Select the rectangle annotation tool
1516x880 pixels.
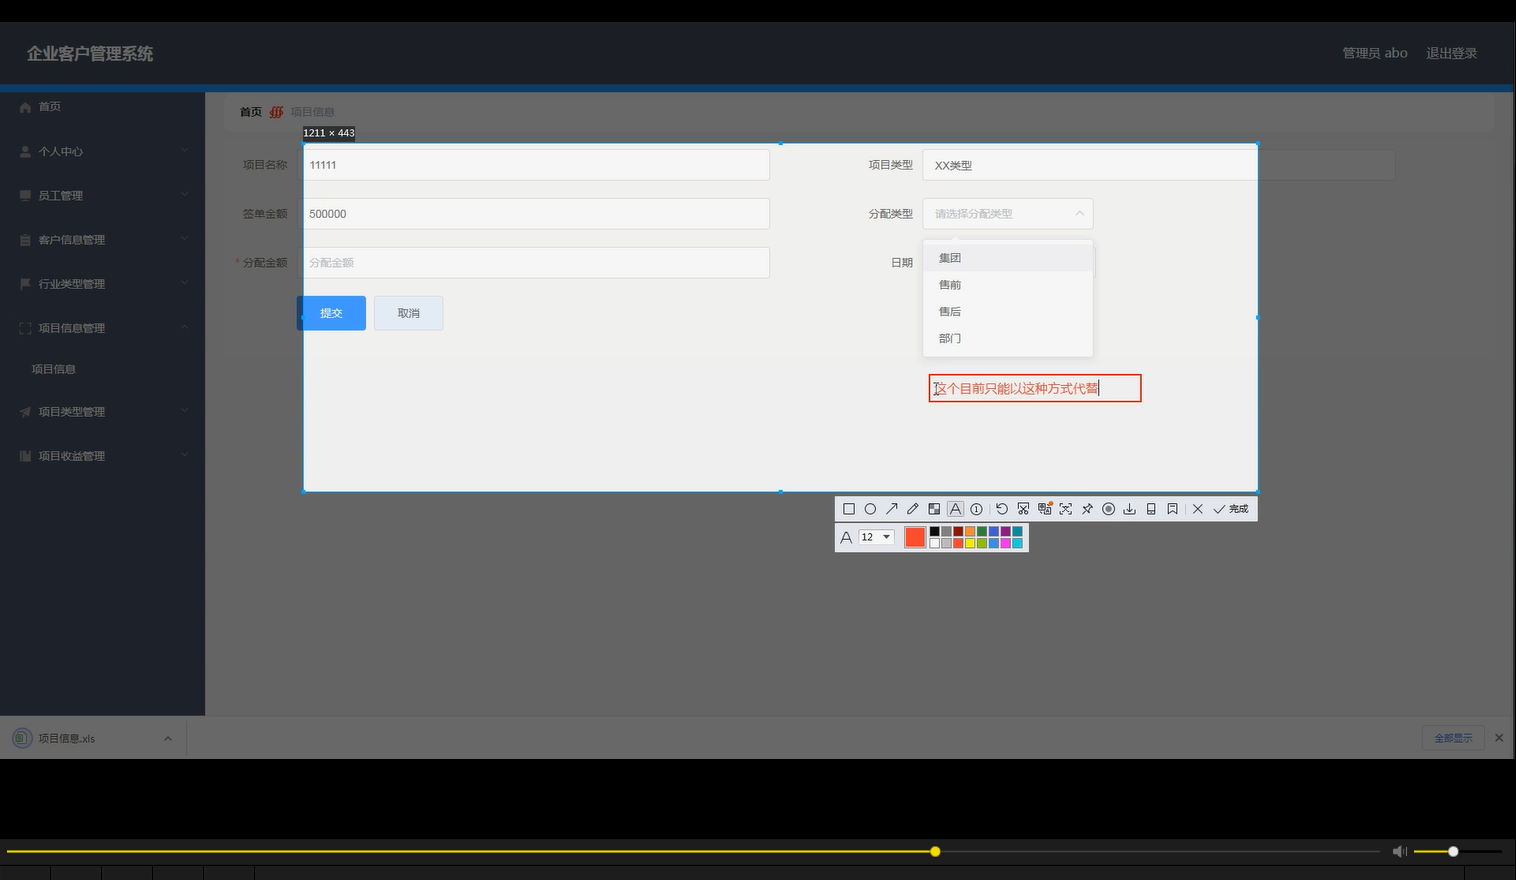[849, 509]
